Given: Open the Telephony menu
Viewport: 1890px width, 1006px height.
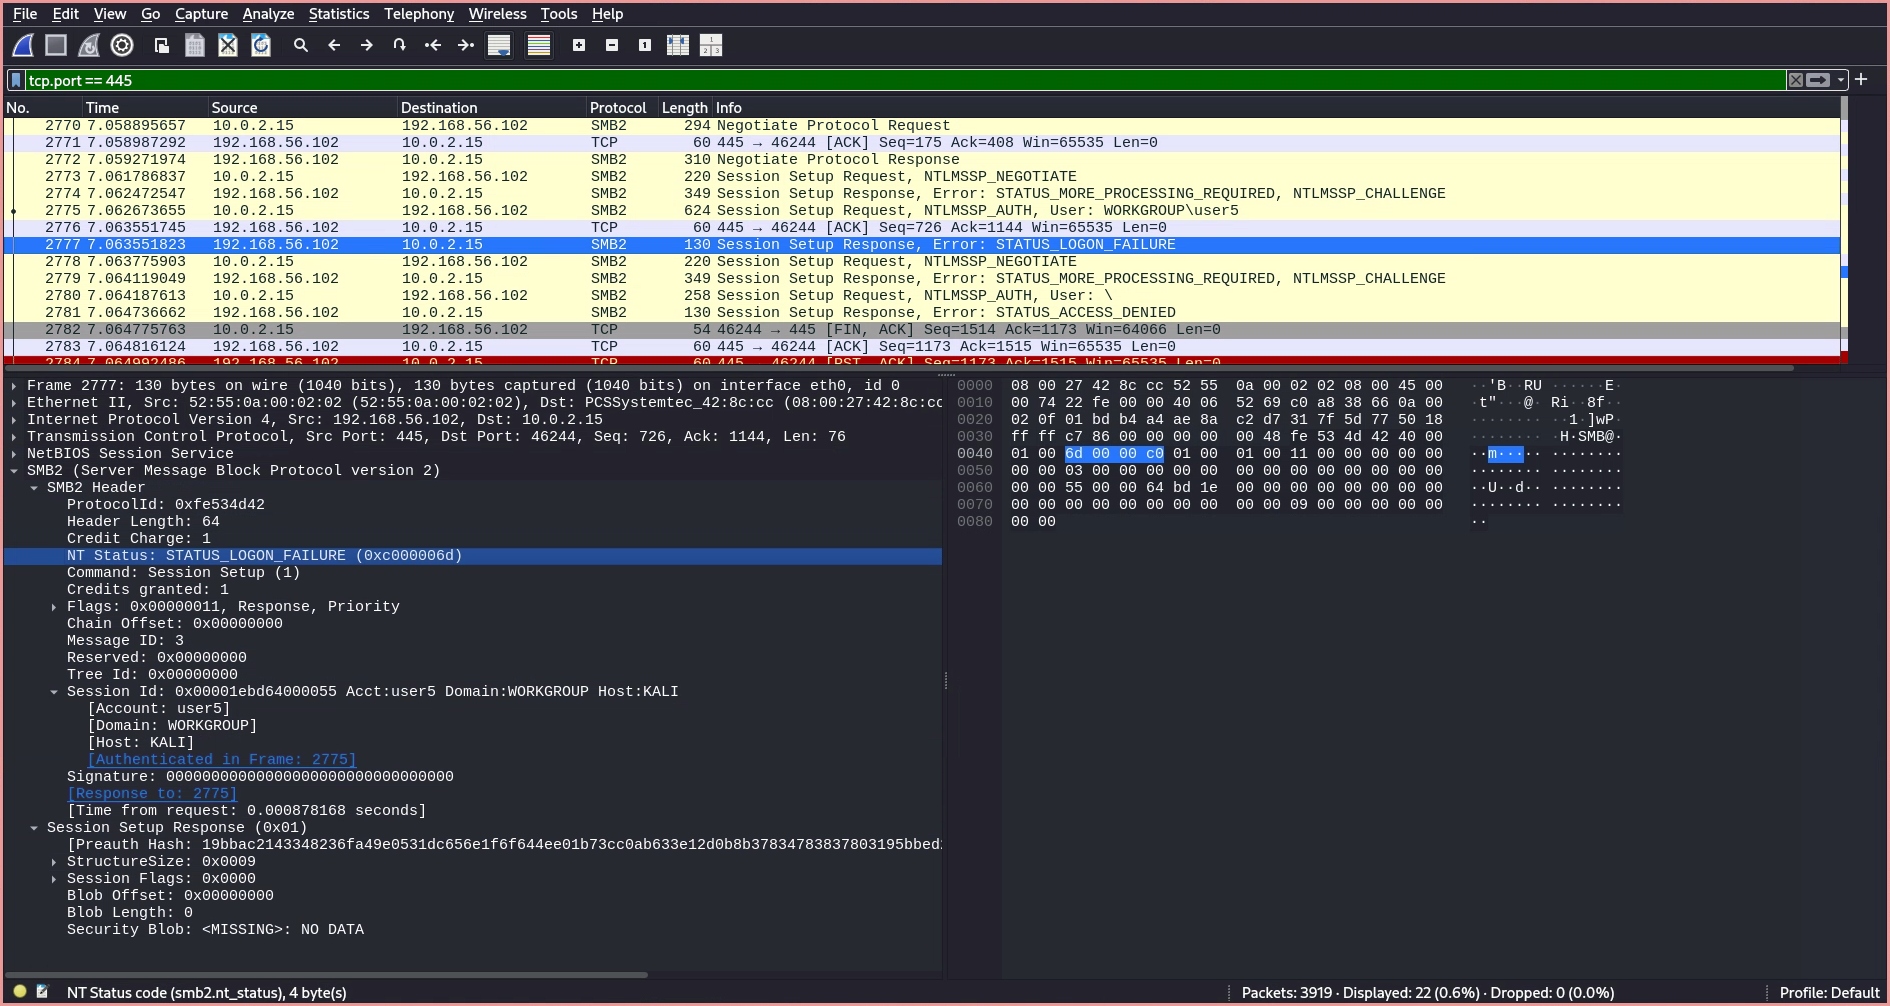Looking at the screenshot, I should click(x=419, y=14).
